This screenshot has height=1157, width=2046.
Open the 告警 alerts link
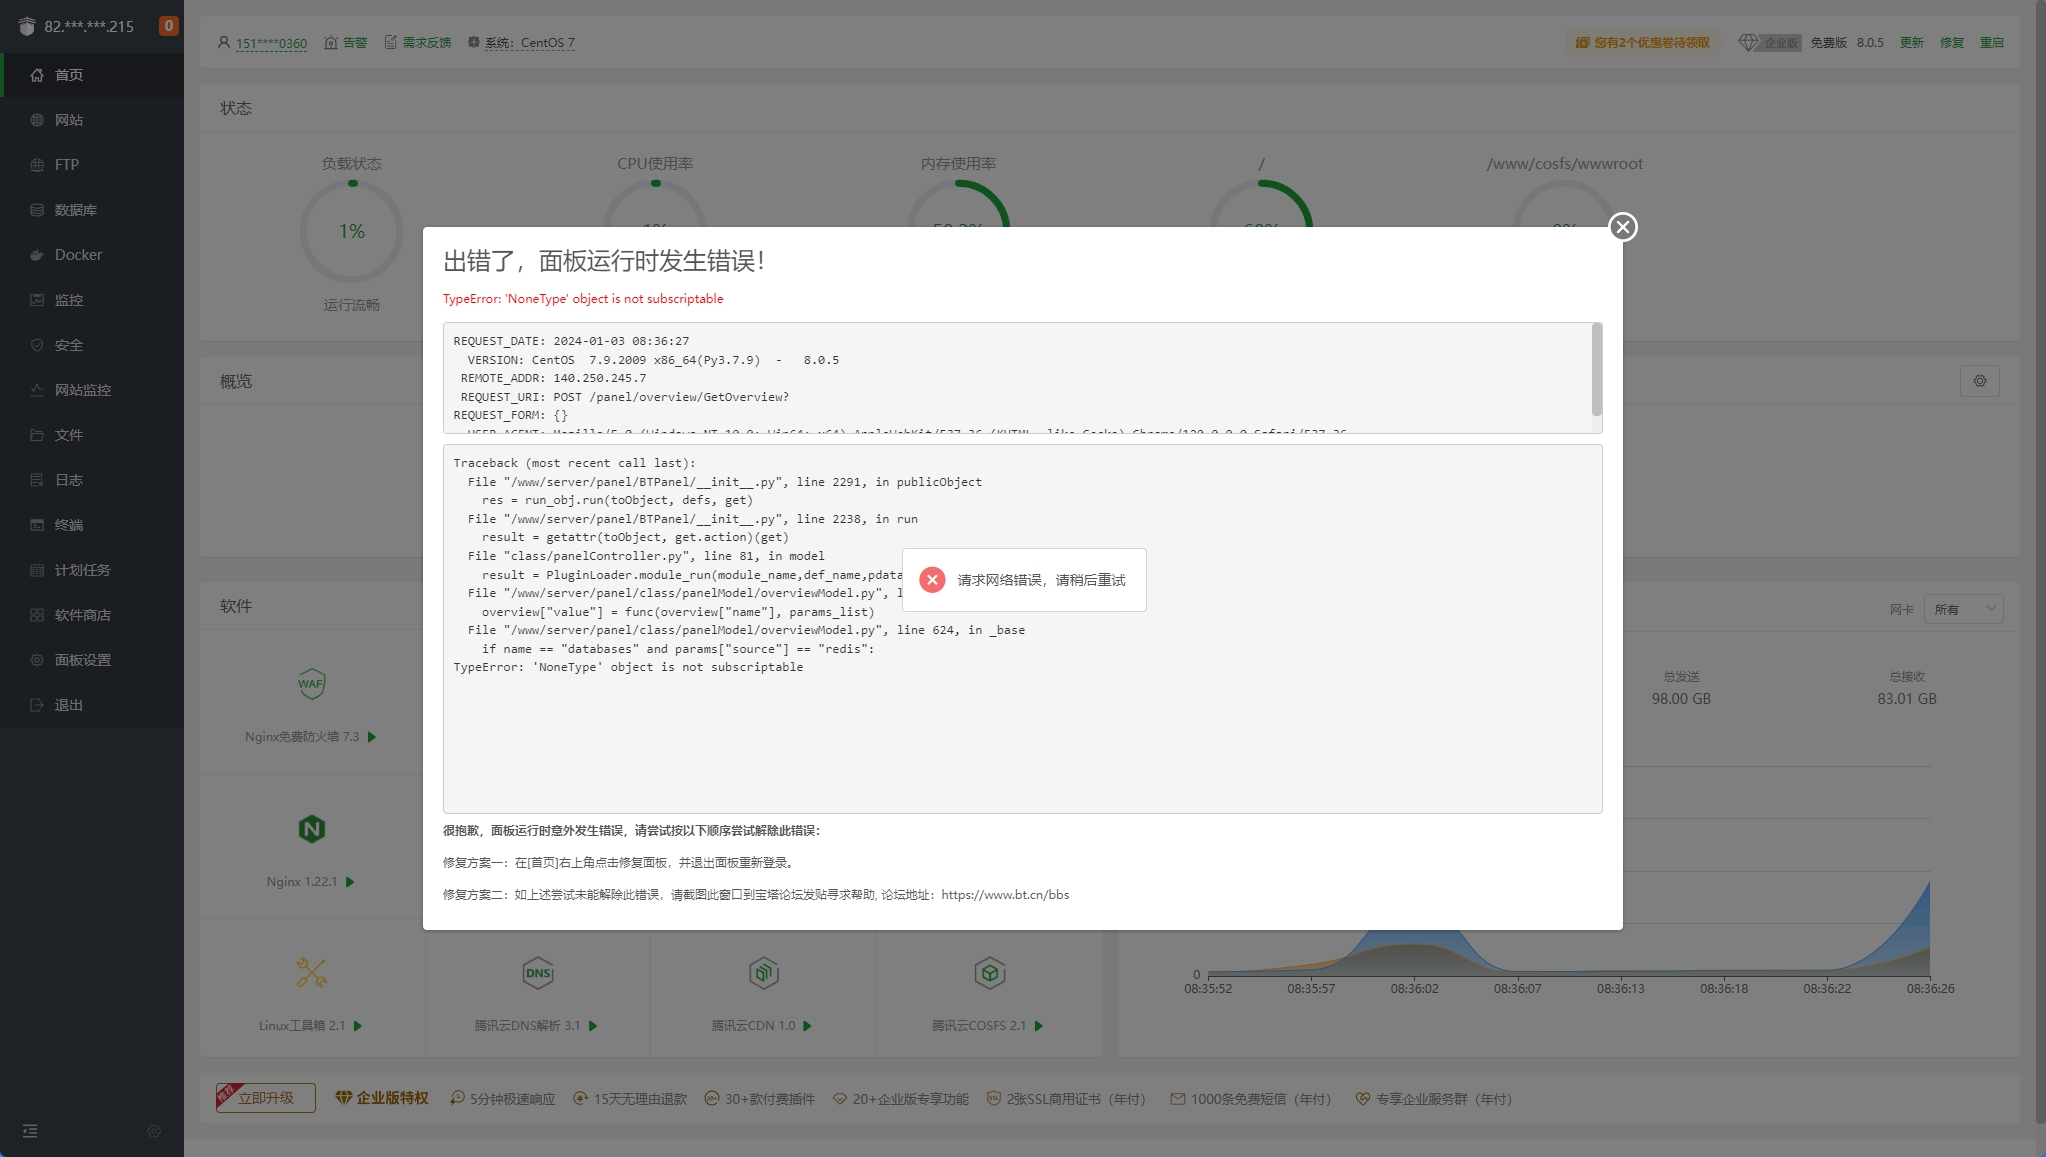pos(346,43)
